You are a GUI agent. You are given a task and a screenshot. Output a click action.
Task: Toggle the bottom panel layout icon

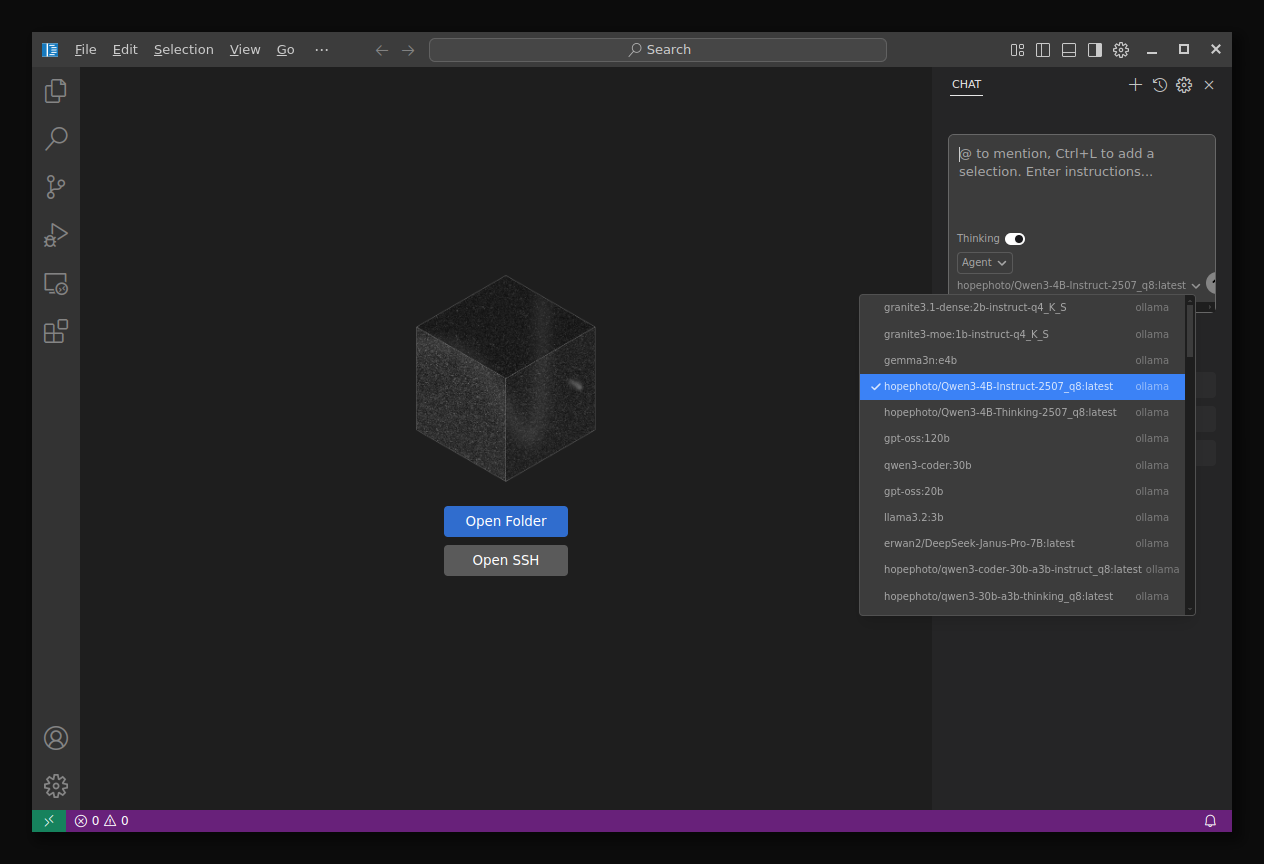(1069, 50)
